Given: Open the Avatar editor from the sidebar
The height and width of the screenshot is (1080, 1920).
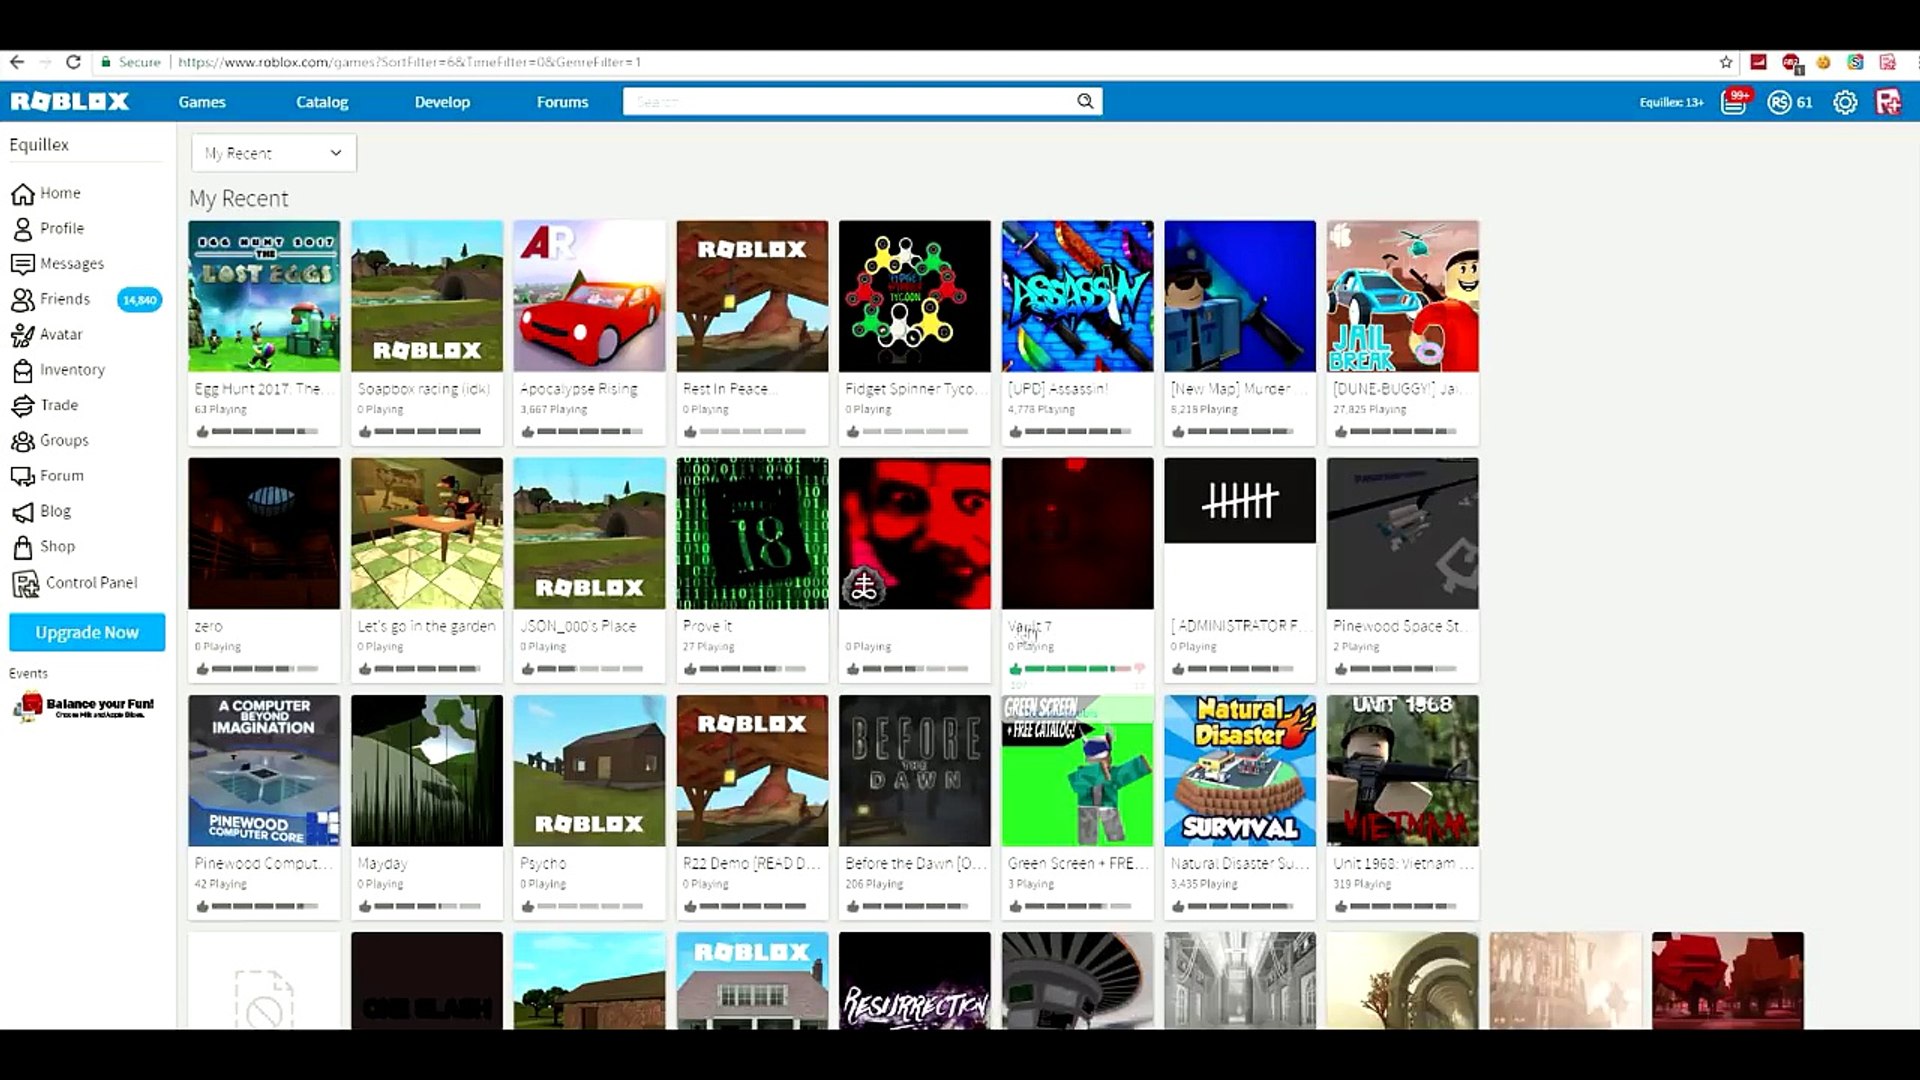Looking at the screenshot, I should [x=60, y=334].
